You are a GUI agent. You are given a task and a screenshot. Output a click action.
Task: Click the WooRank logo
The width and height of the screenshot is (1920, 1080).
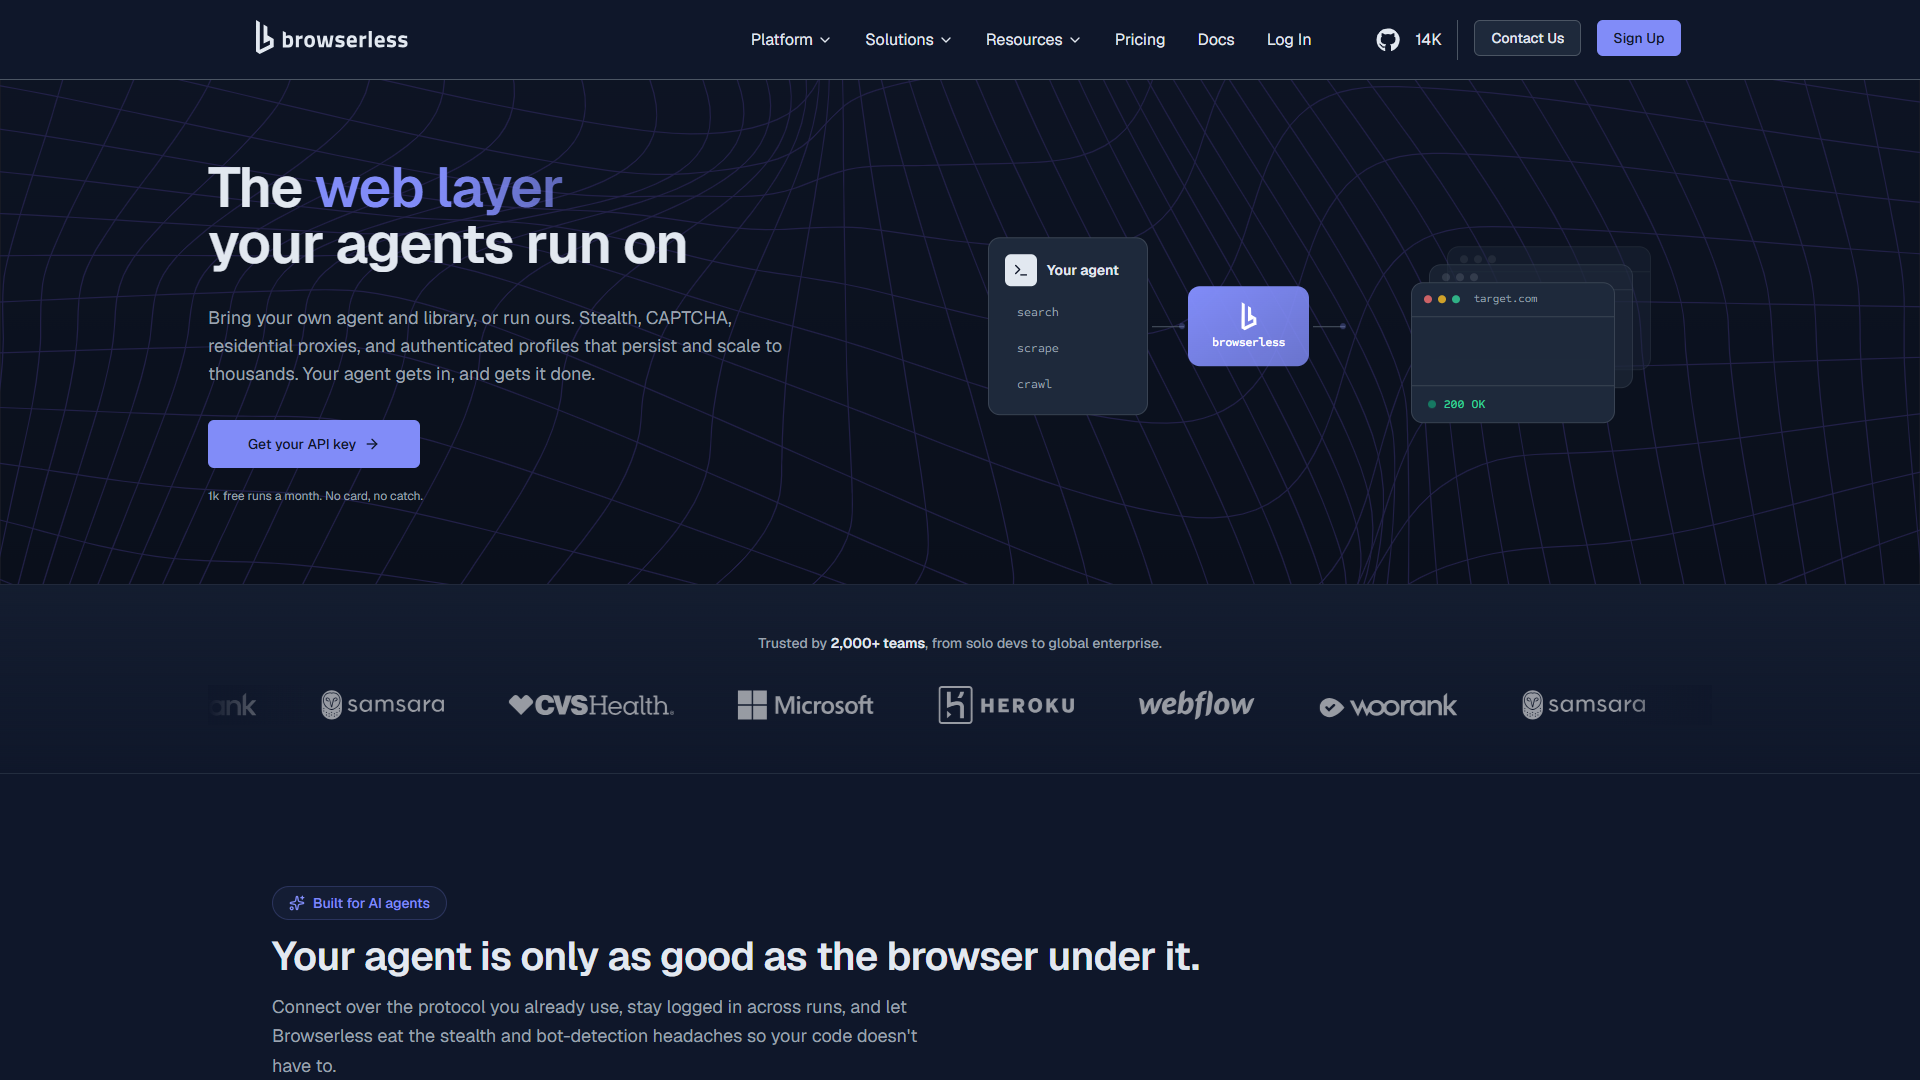click(1388, 706)
